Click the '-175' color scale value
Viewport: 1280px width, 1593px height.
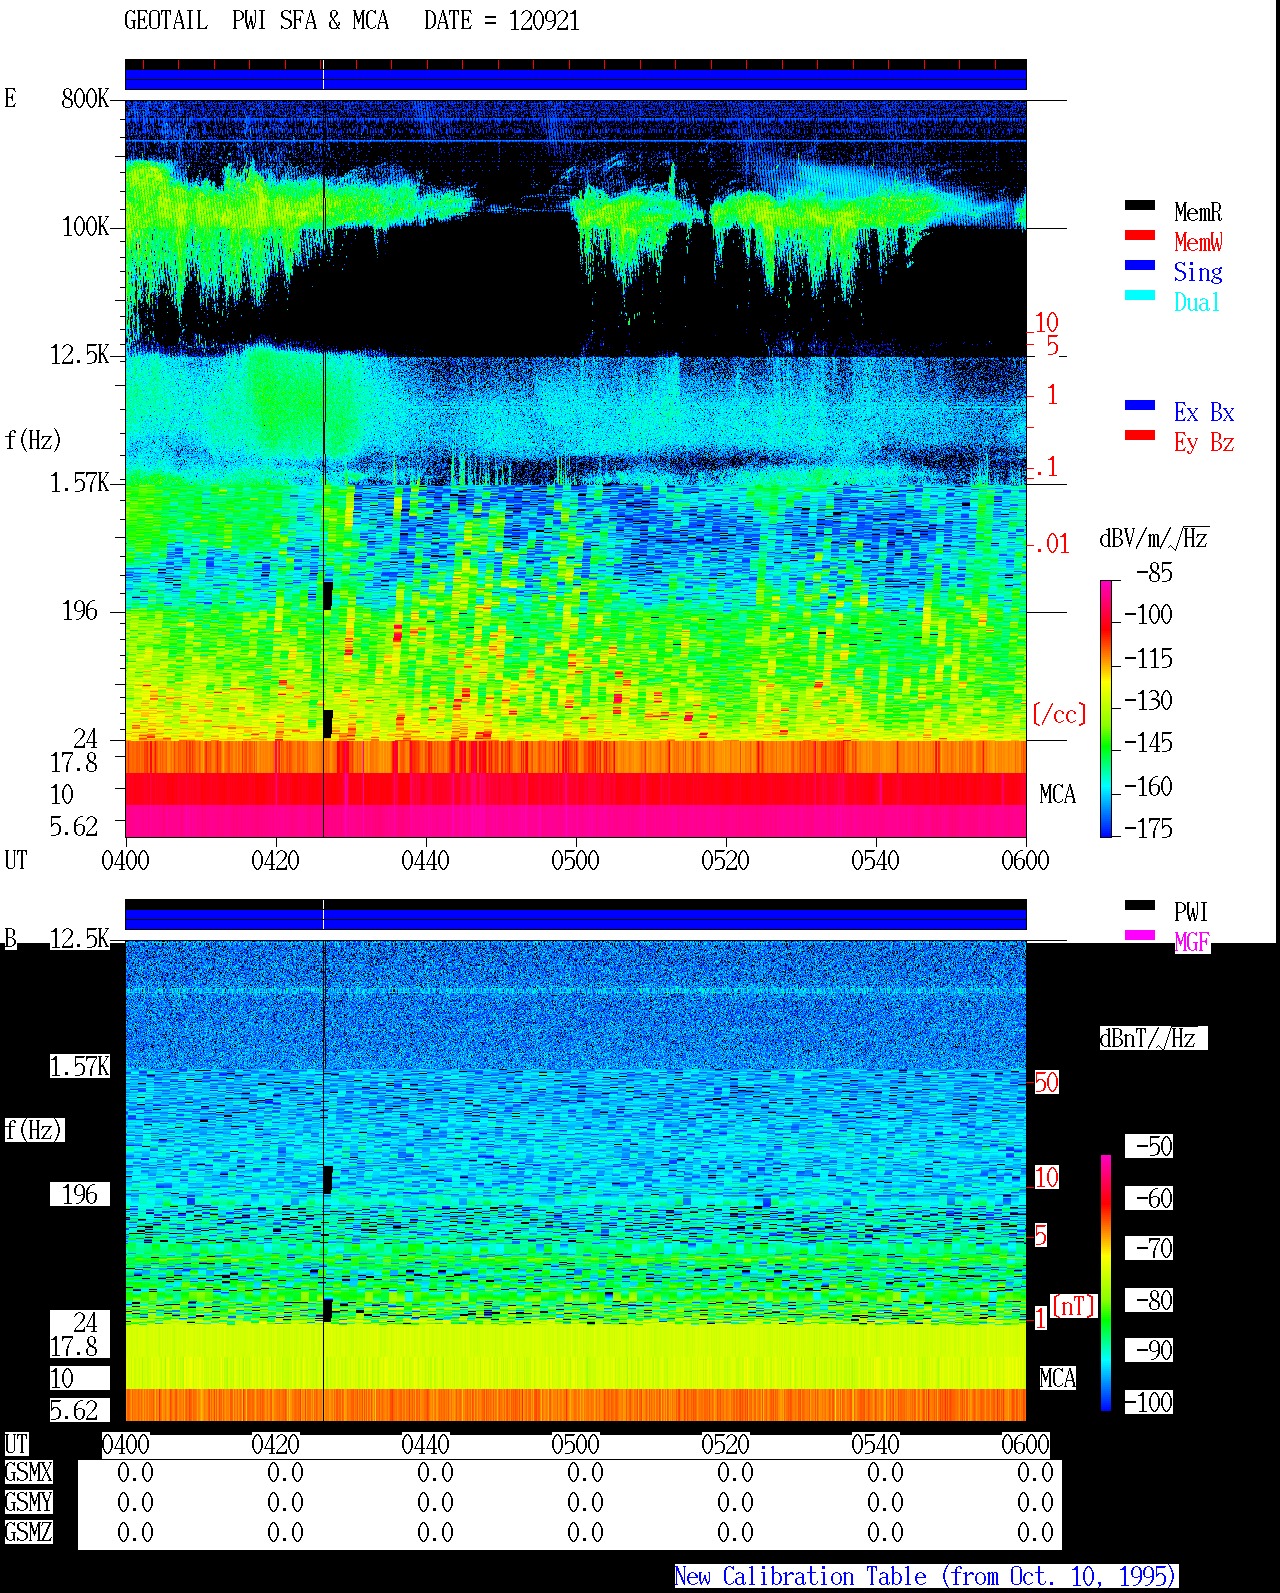1148,828
